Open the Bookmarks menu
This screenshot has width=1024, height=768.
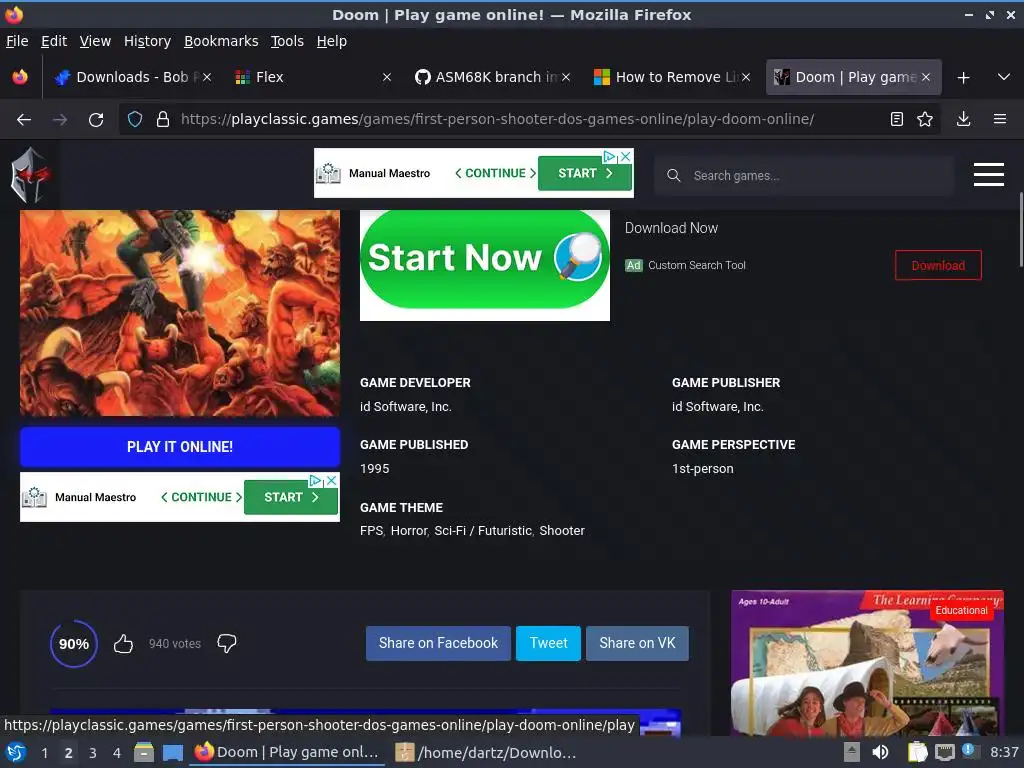221,41
